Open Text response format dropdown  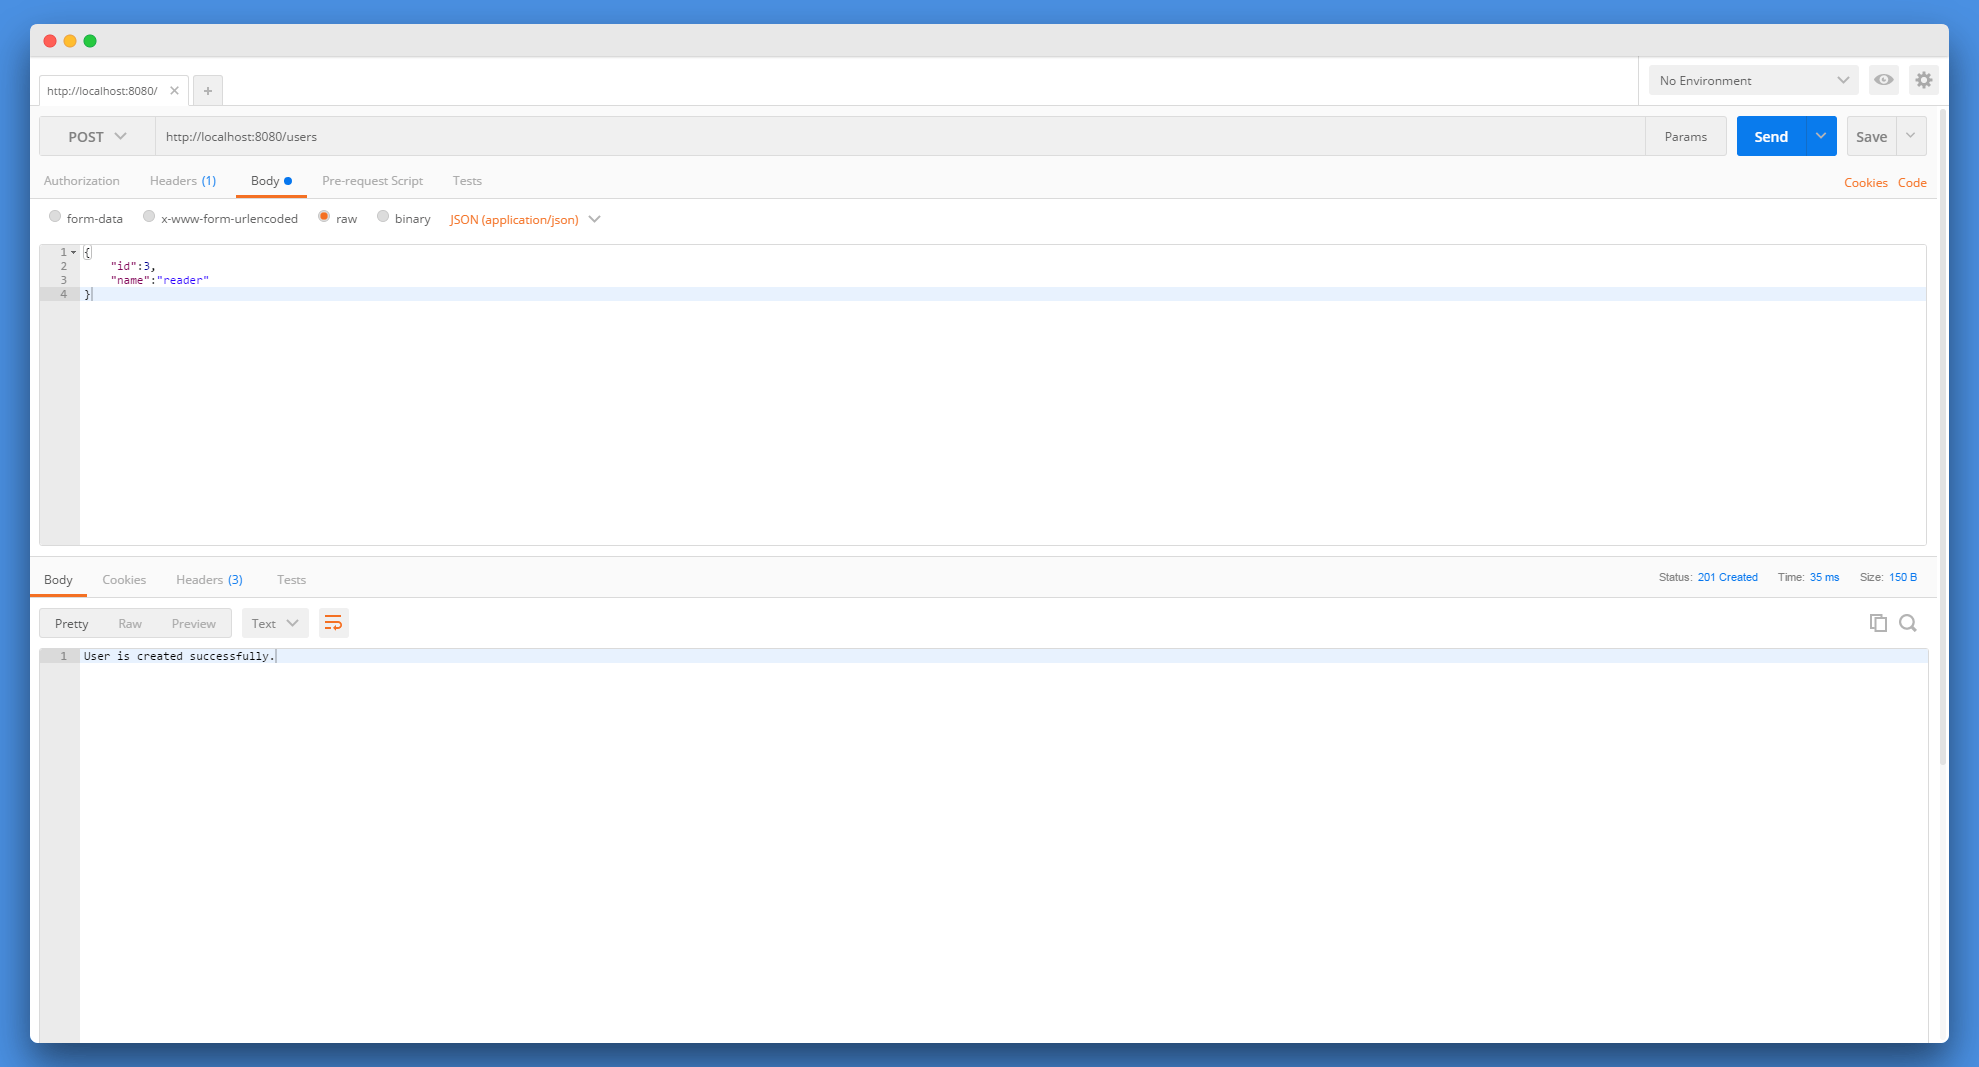275,623
